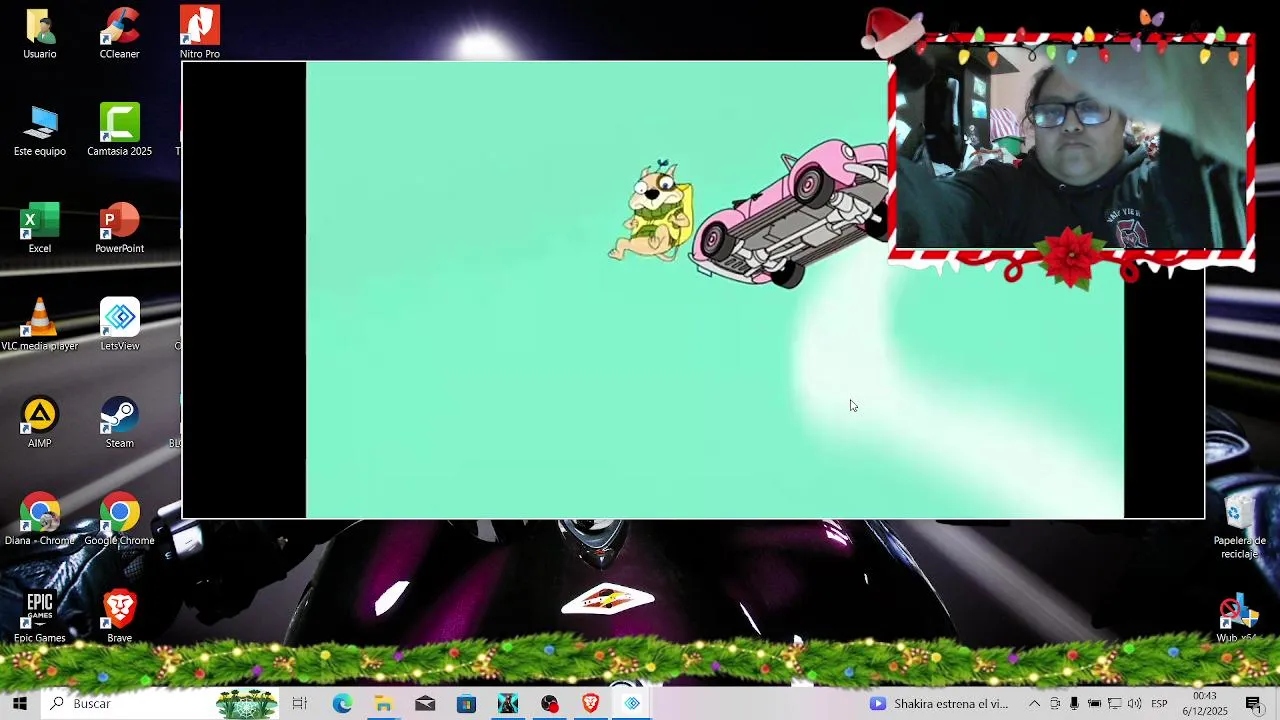
Task: Open Nitro Pro desktop shortcut
Action: pos(199,33)
